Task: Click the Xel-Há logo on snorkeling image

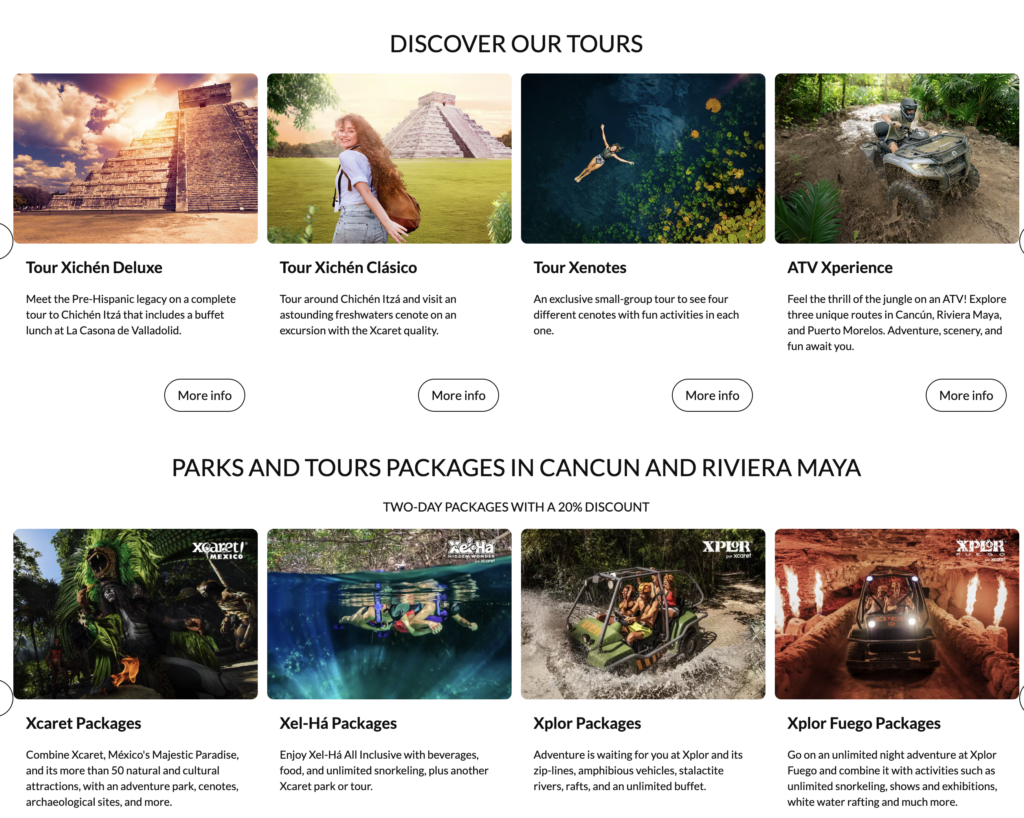Action: coord(472,550)
